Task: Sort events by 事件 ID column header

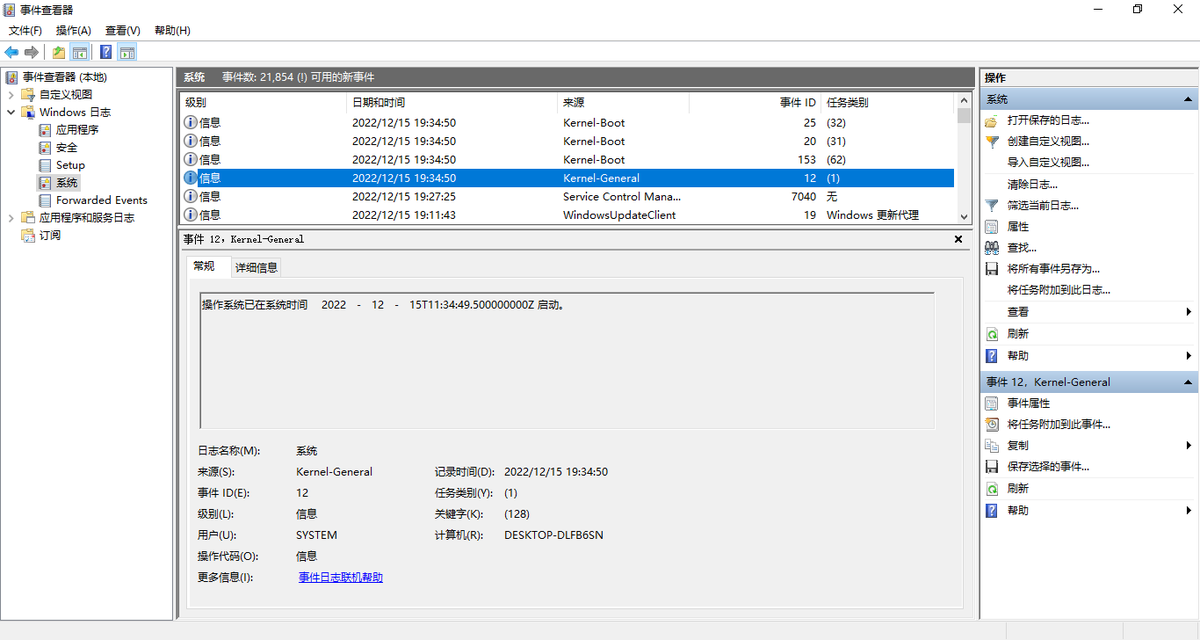Action: click(755, 102)
